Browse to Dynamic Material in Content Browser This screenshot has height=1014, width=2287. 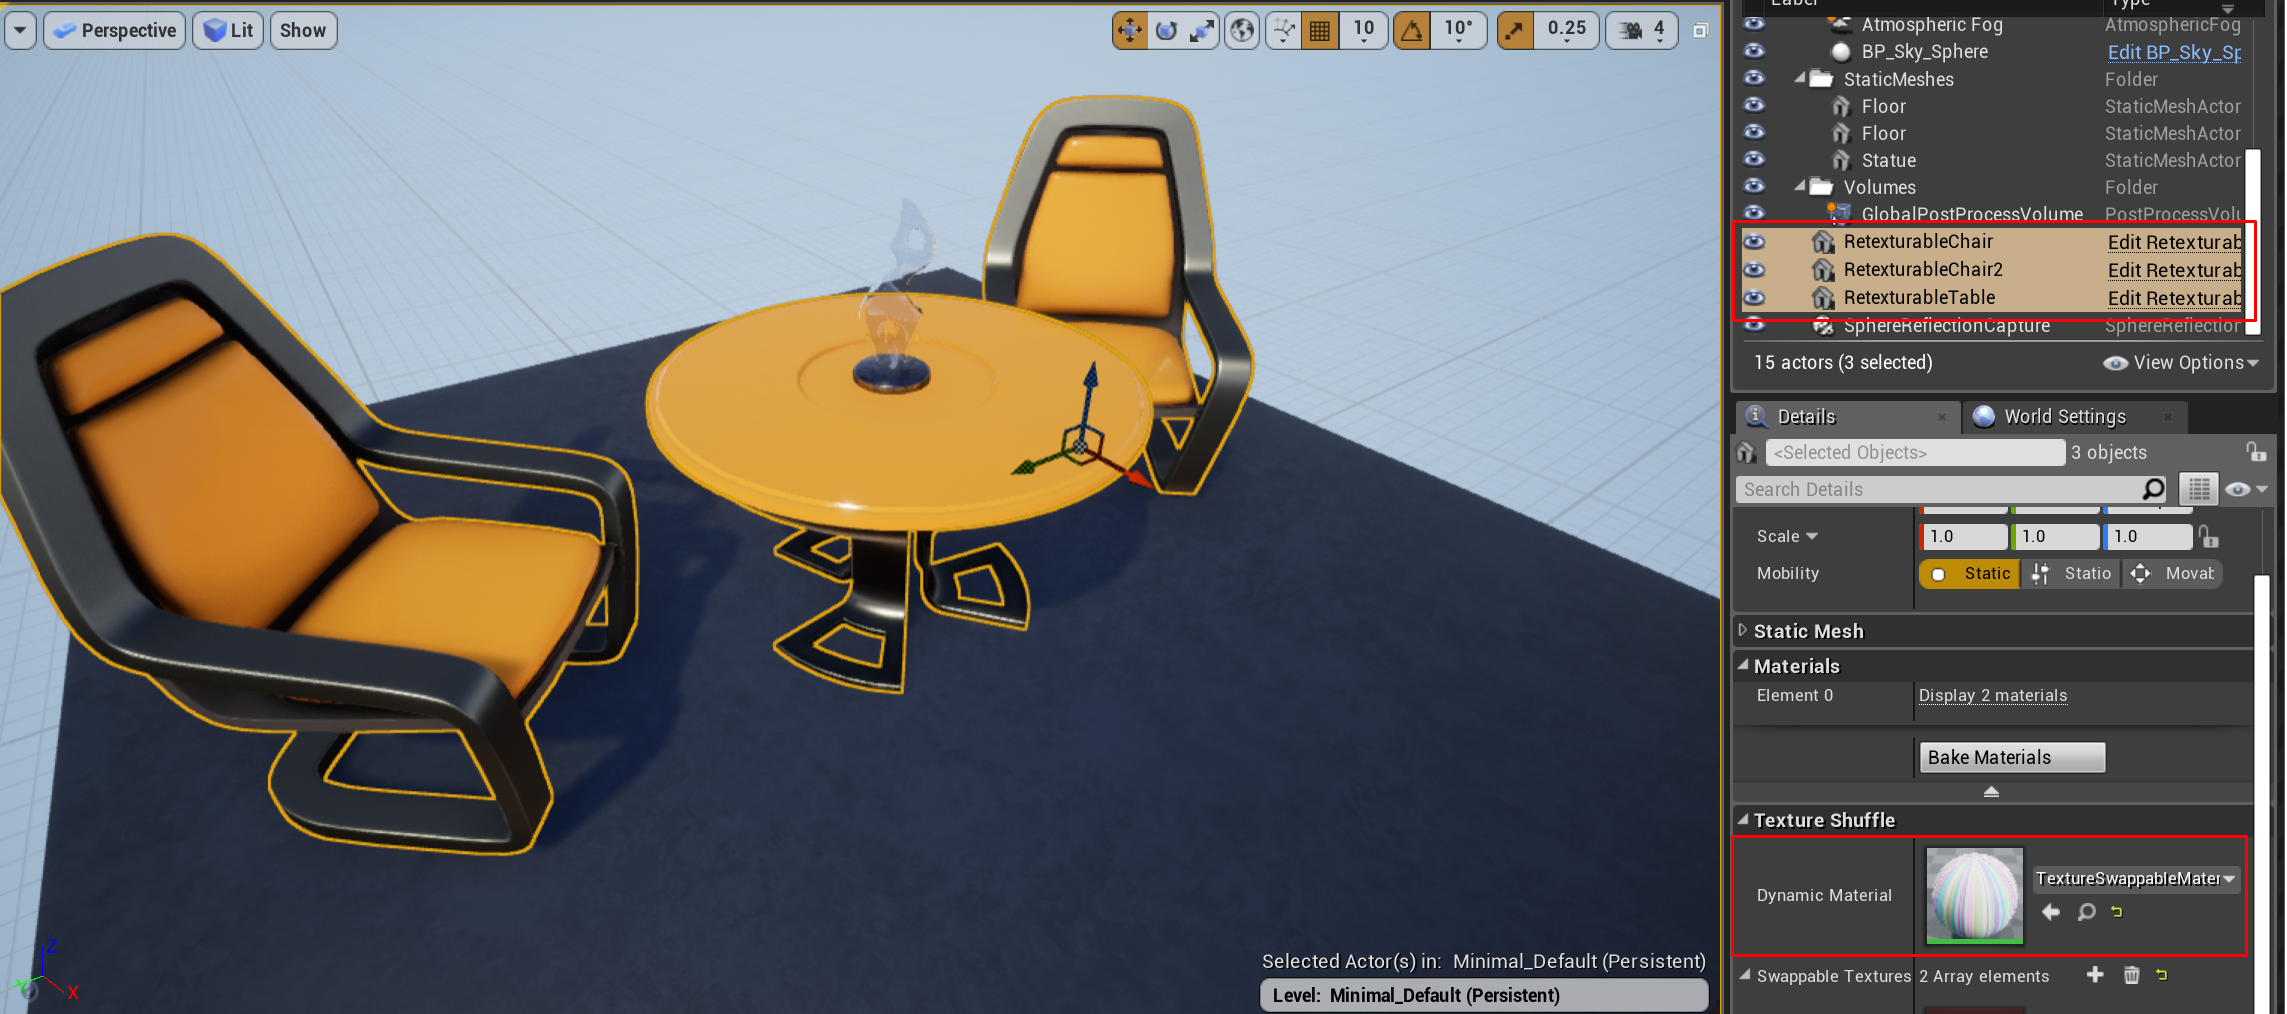(x=2086, y=912)
